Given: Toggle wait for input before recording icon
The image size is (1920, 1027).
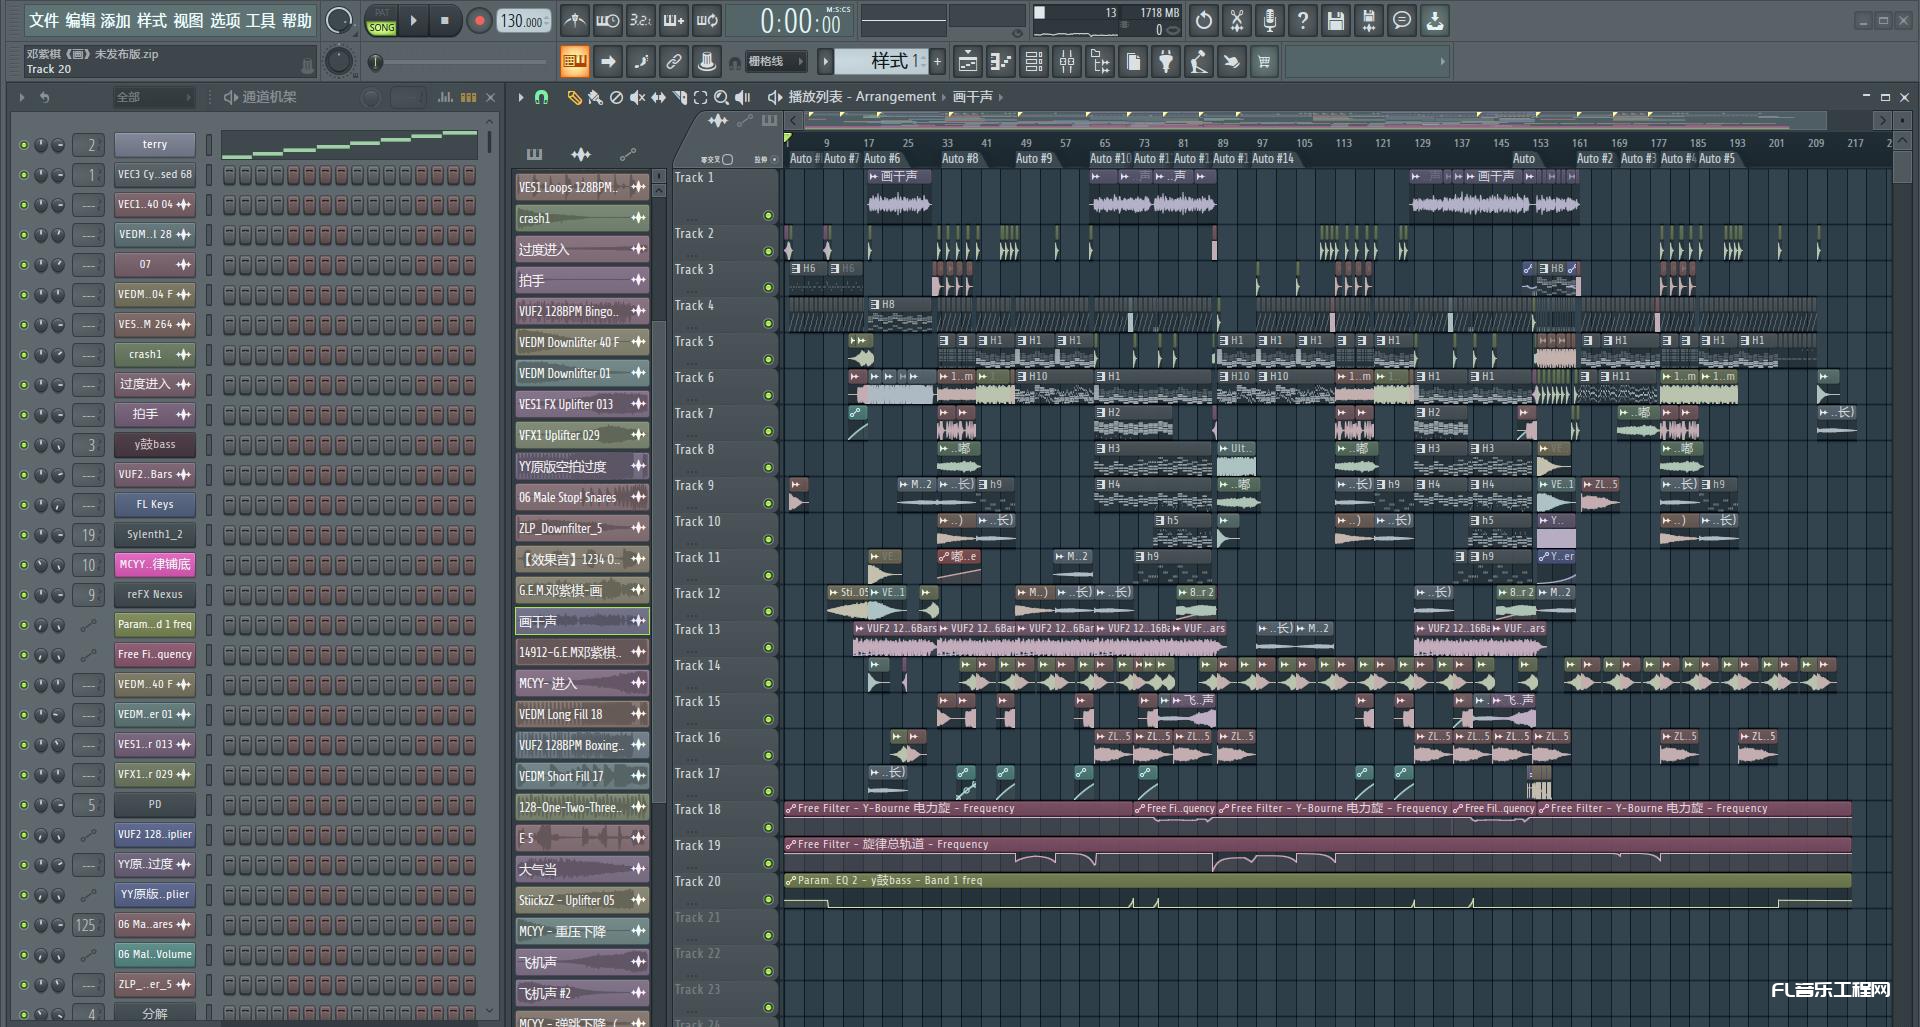Looking at the screenshot, I should point(607,20).
